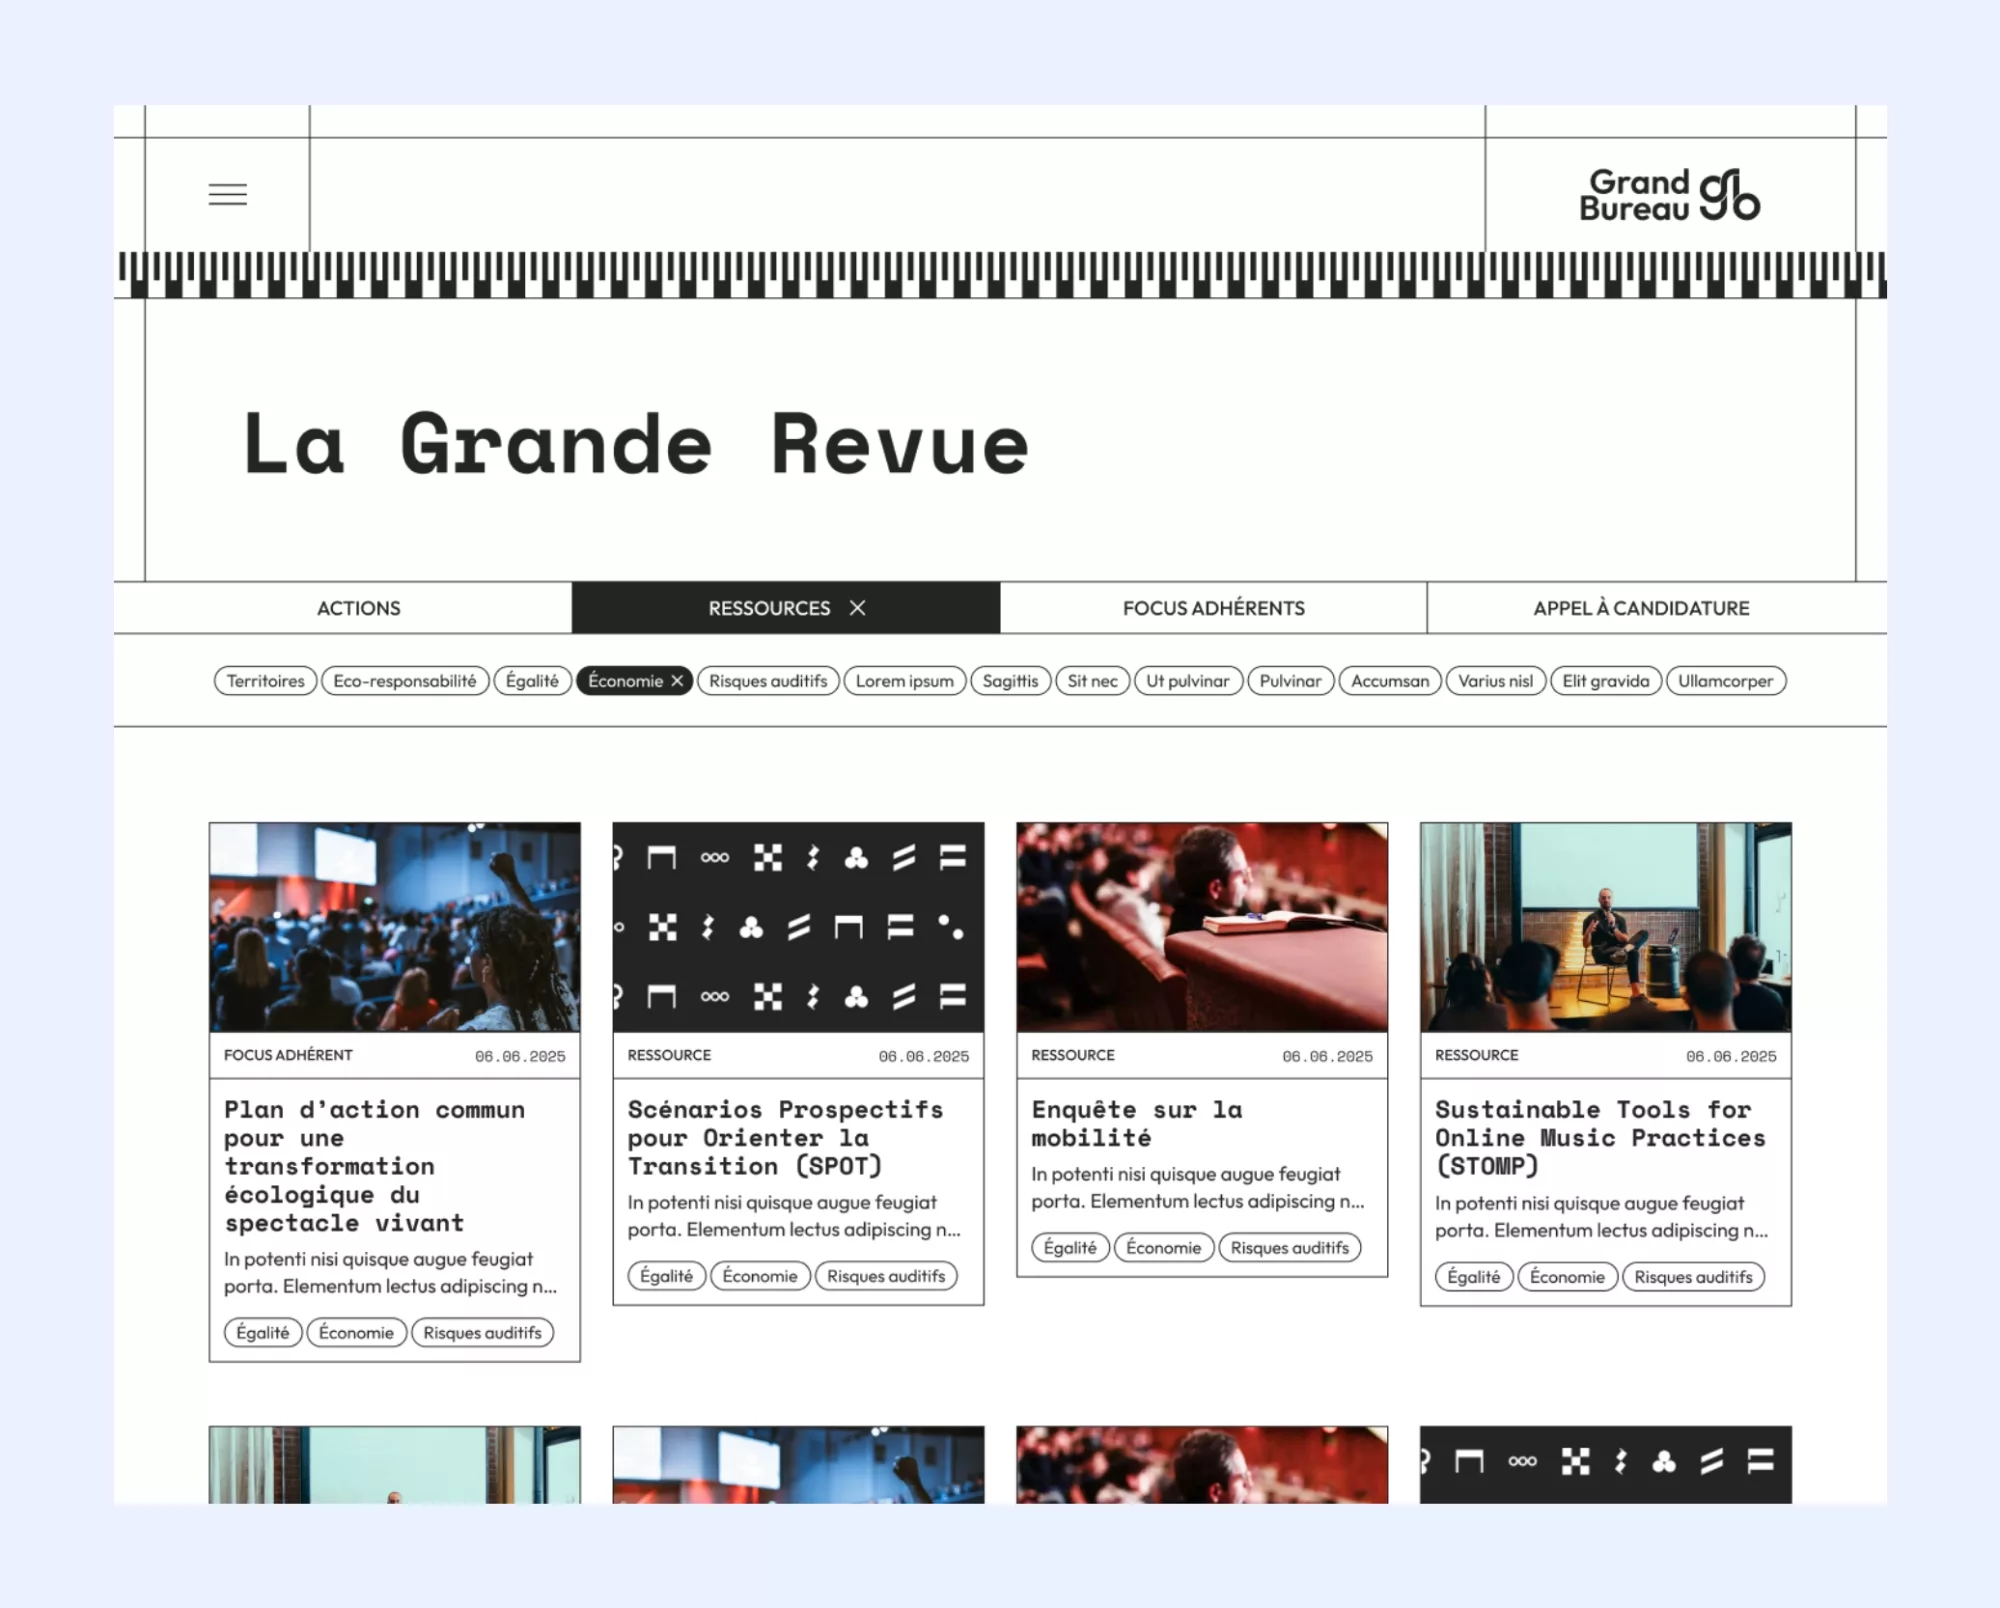Image resolution: width=2000 pixels, height=1608 pixels.
Task: Toggle the Territoires filter tag
Action: (x=265, y=681)
